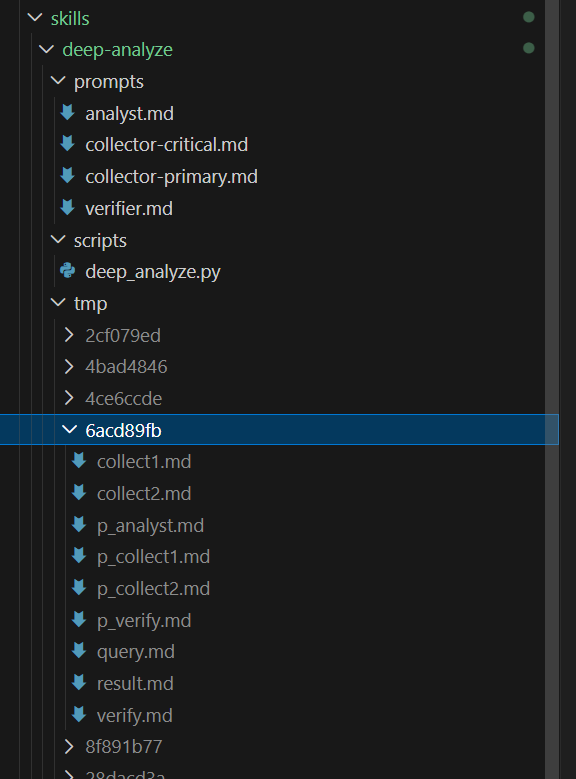The height and width of the screenshot is (779, 576).
Task: Open p_verify.md in the tree
Action: click(144, 621)
